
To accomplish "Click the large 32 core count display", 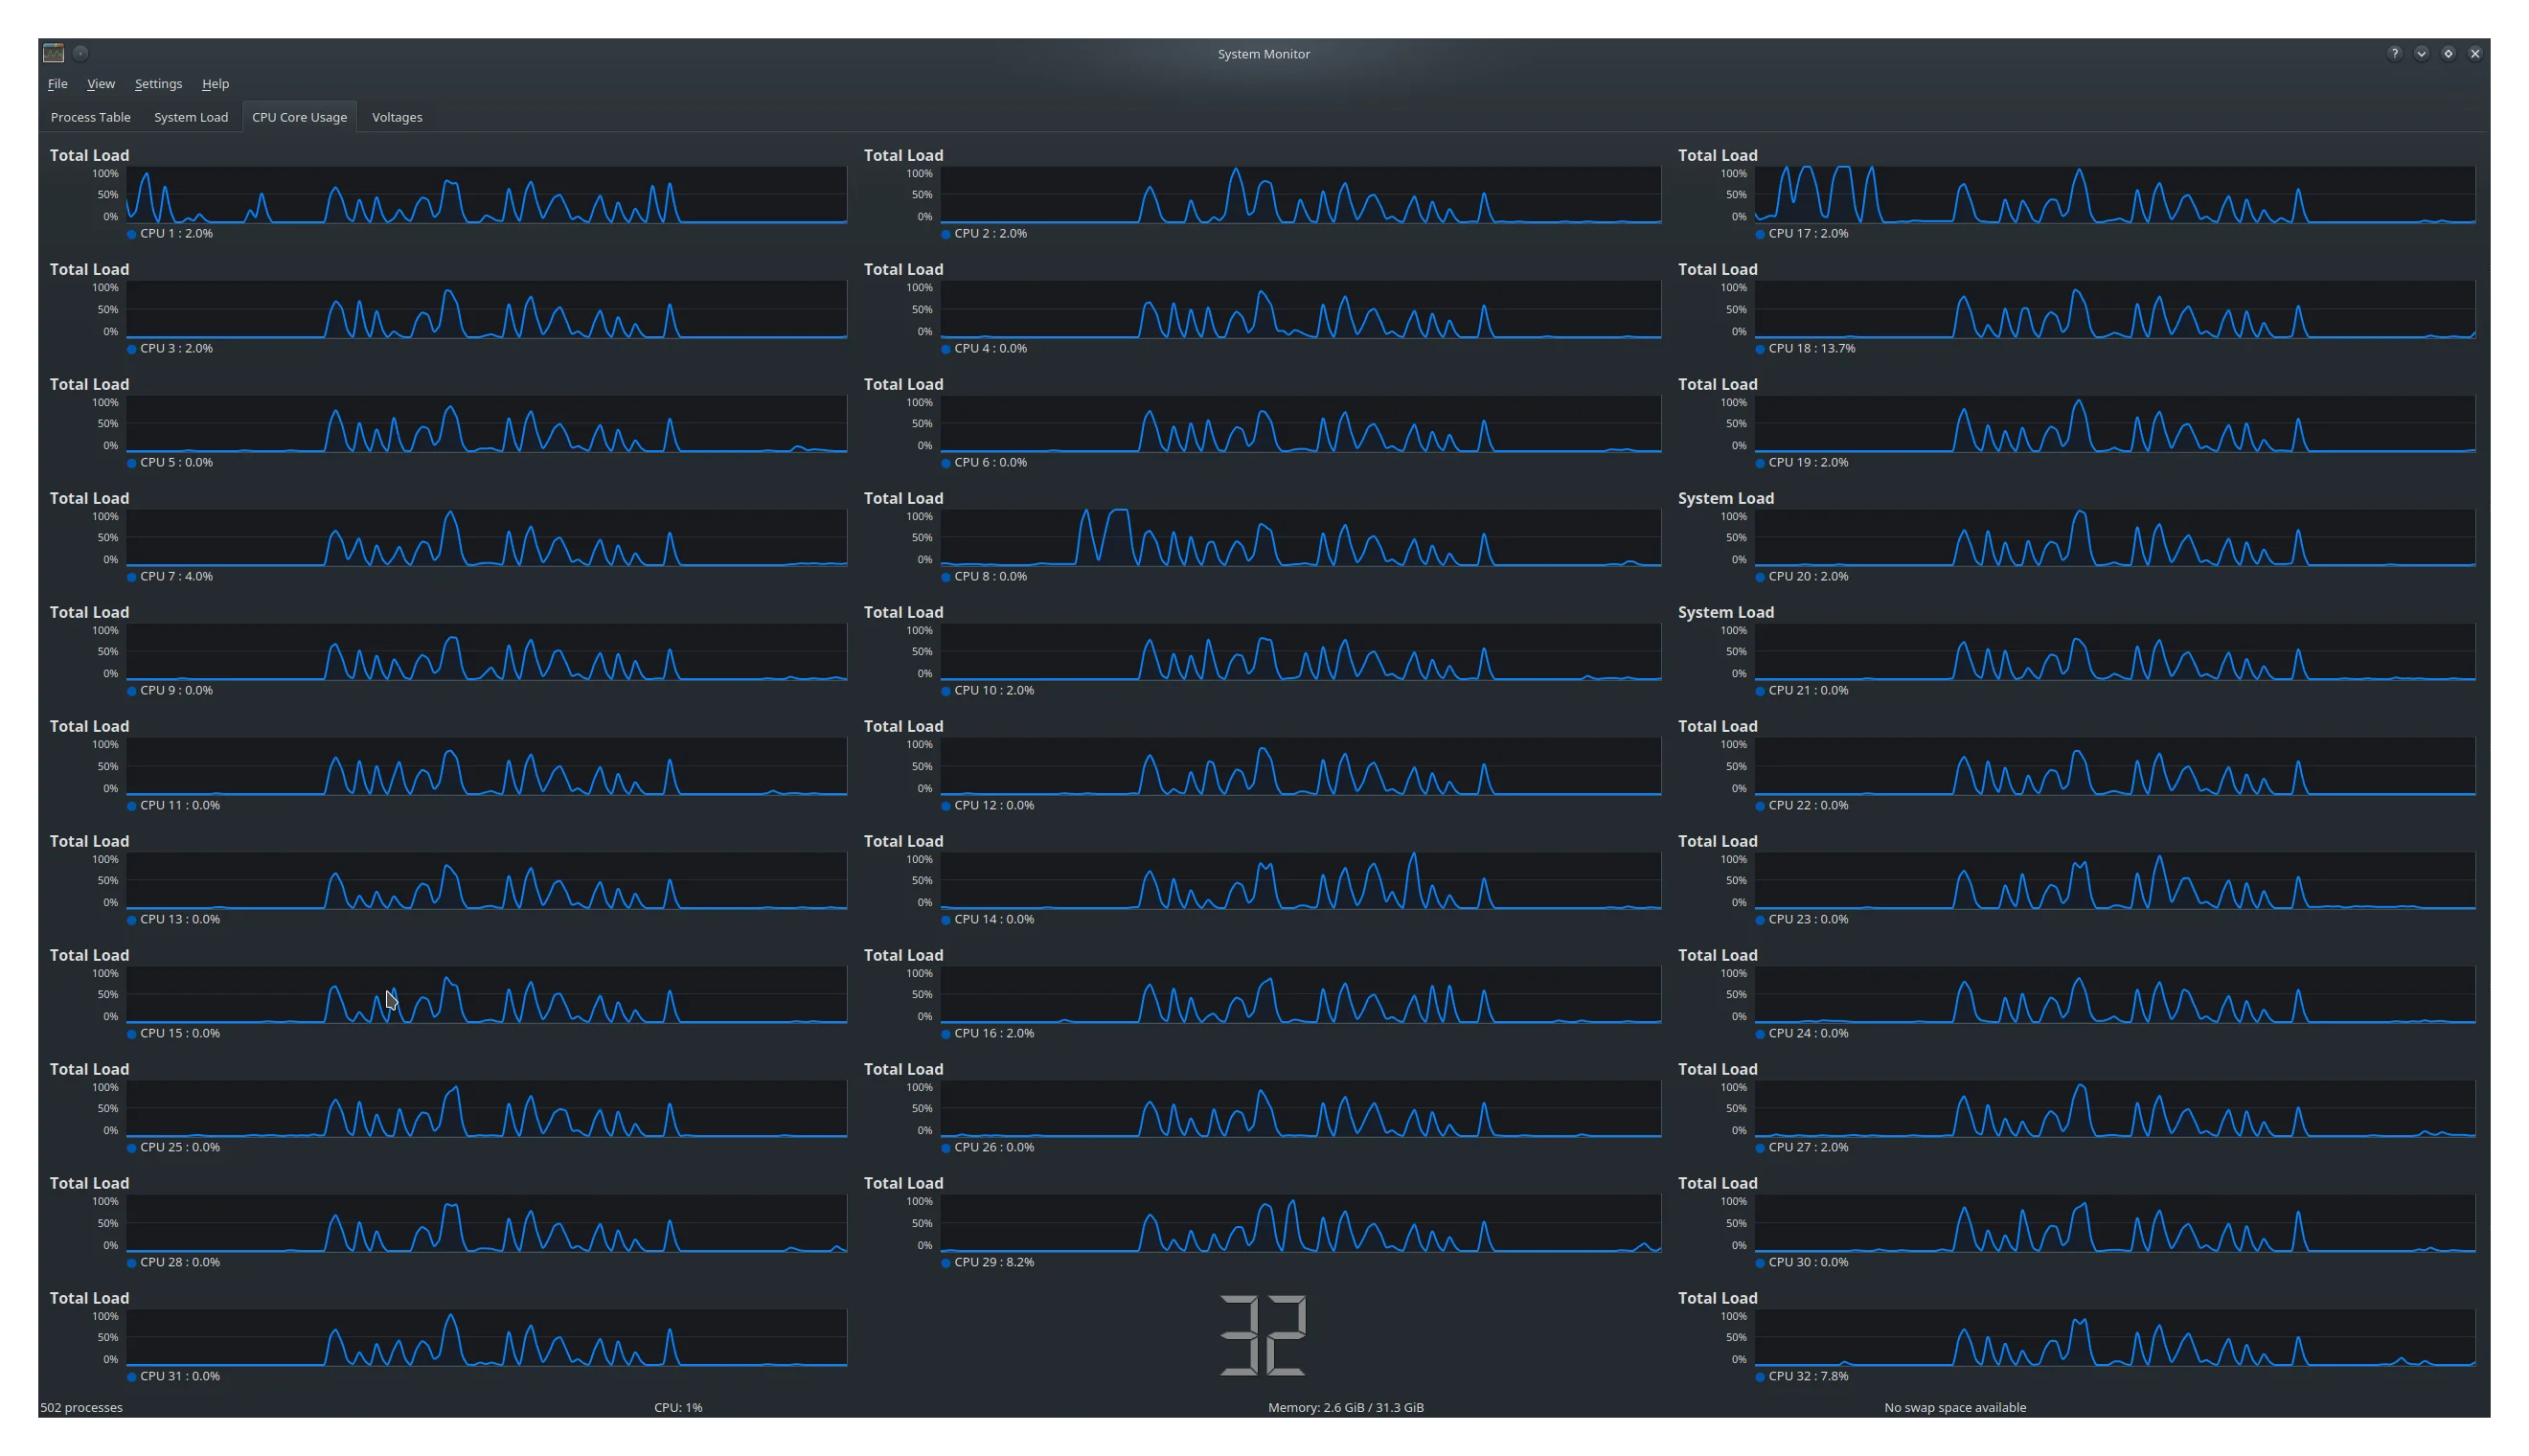I will click(1263, 1335).
